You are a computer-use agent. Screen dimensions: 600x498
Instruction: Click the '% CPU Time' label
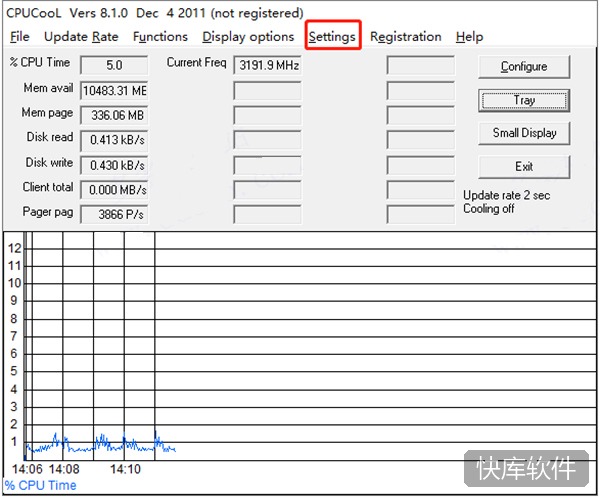(x=40, y=62)
